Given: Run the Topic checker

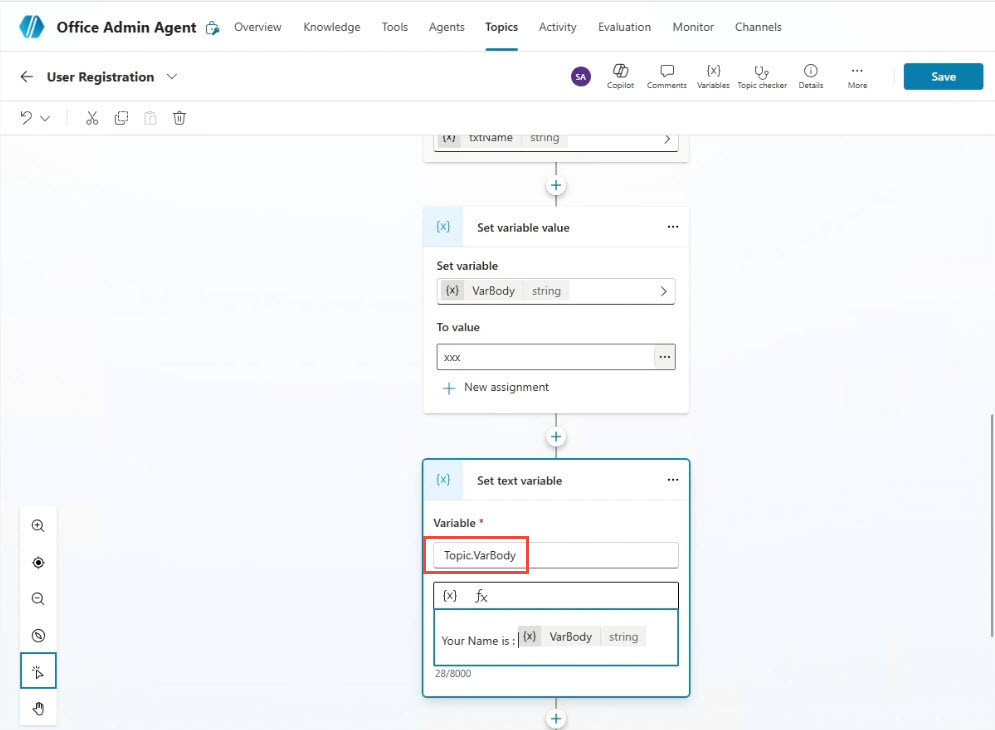Looking at the screenshot, I should [761, 76].
